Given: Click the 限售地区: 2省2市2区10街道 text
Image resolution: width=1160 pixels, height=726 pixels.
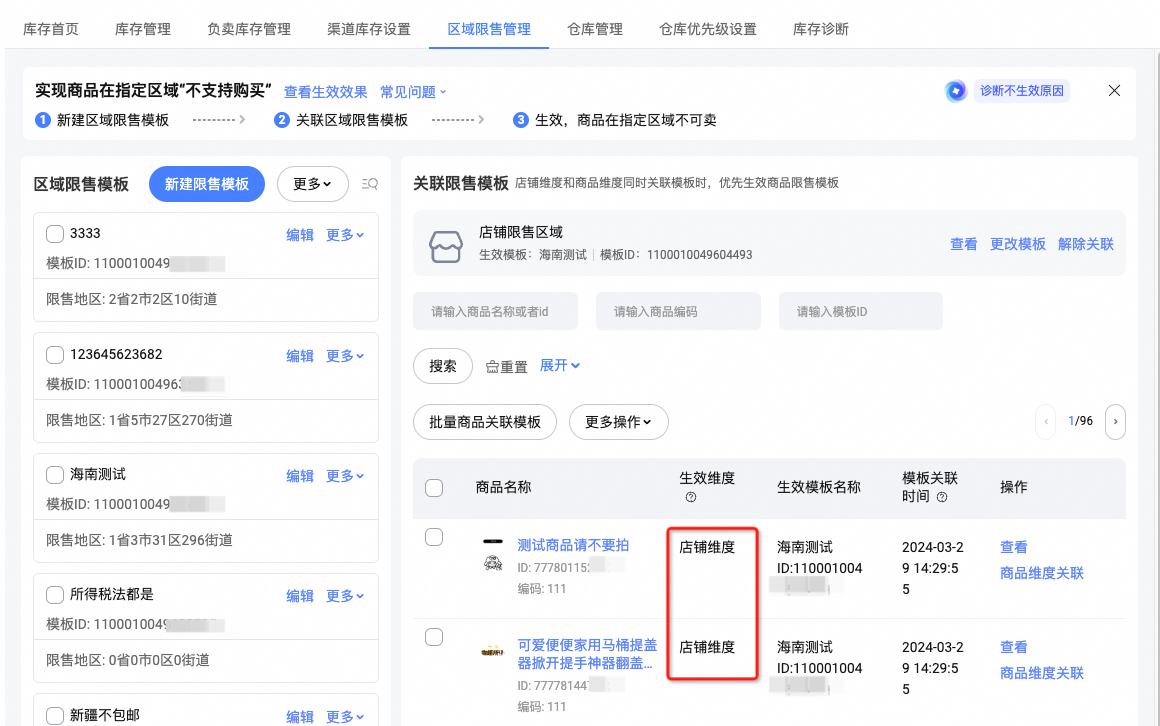Looking at the screenshot, I should coord(132,299).
